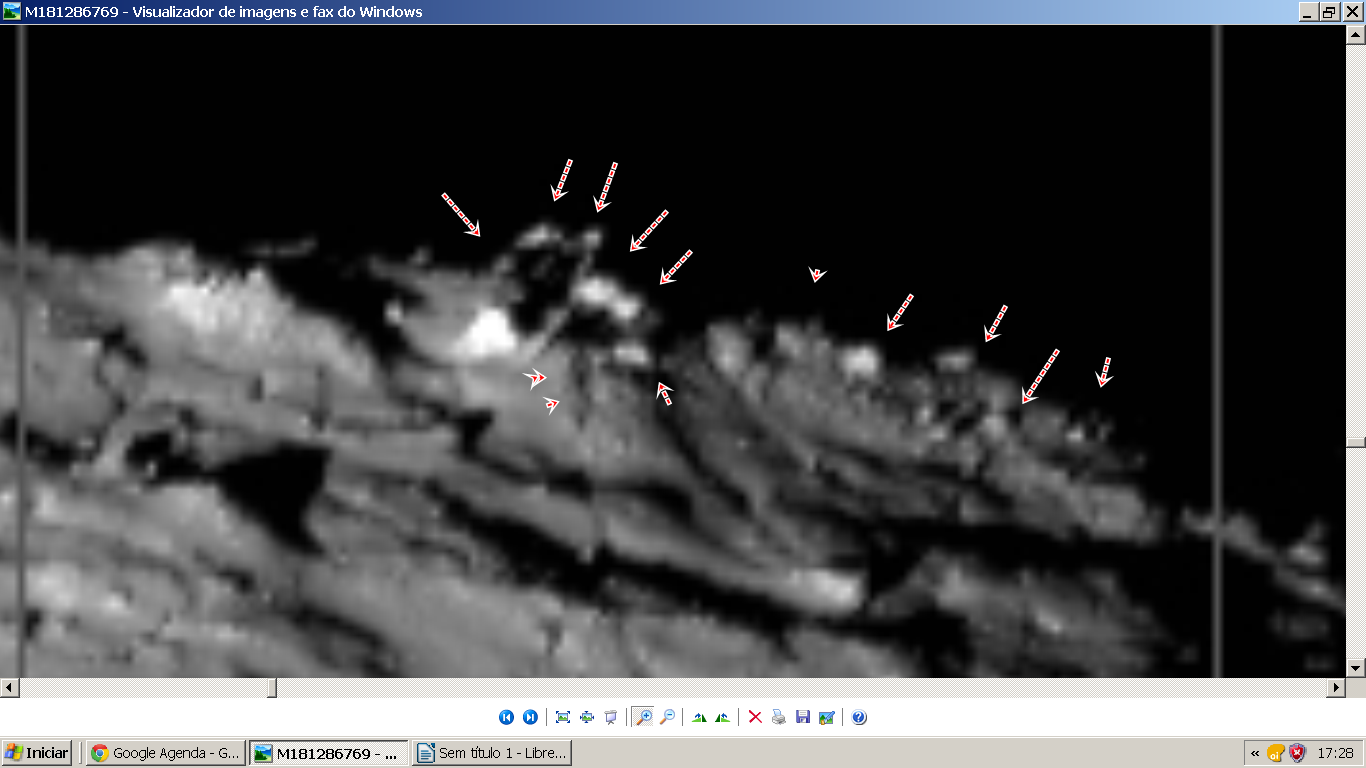The width and height of the screenshot is (1366, 768).
Task: Open the viewer Help
Action: tap(859, 717)
